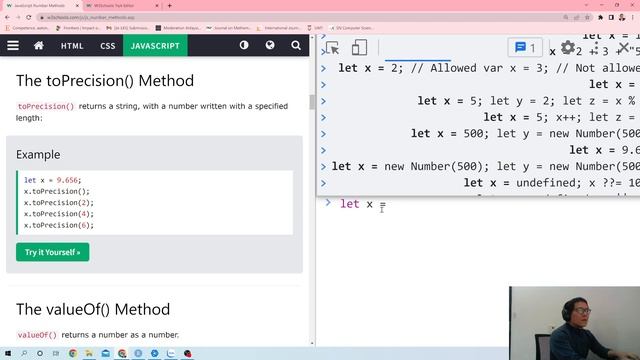The height and width of the screenshot is (360, 640).
Task: Open Task View on the taskbar
Action: pos(56,353)
